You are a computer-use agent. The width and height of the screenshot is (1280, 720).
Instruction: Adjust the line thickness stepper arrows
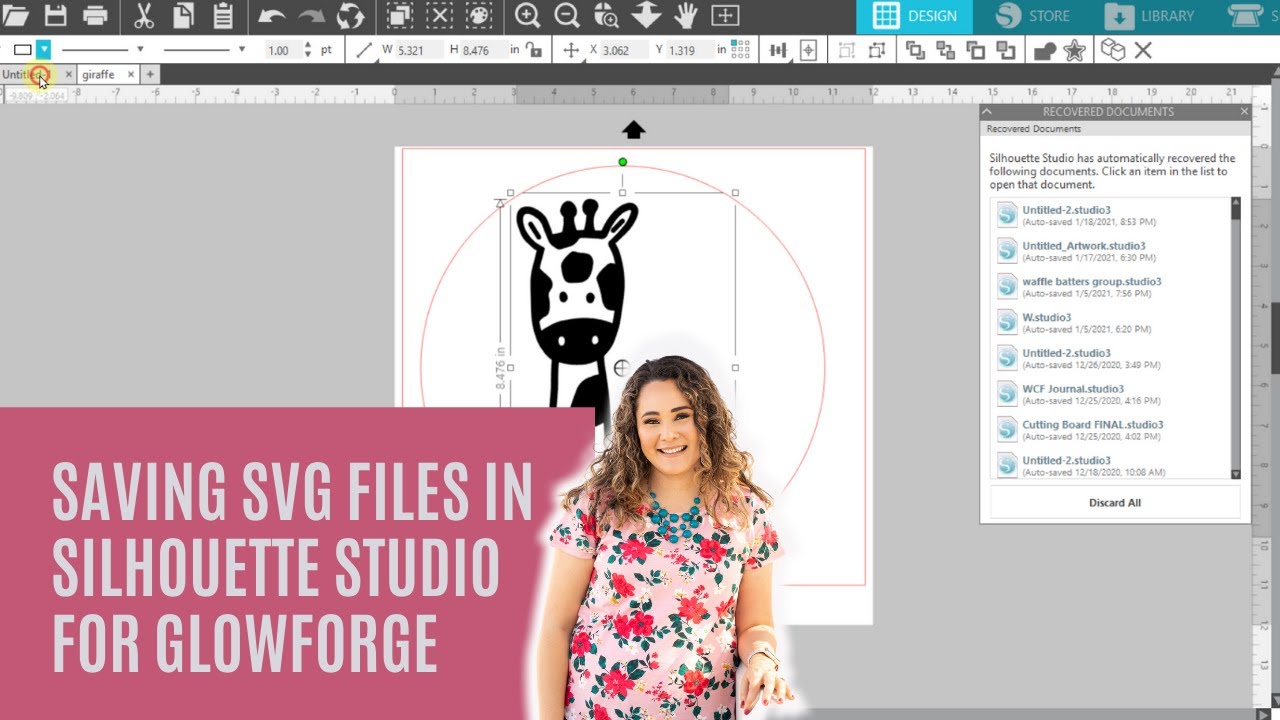(307, 49)
